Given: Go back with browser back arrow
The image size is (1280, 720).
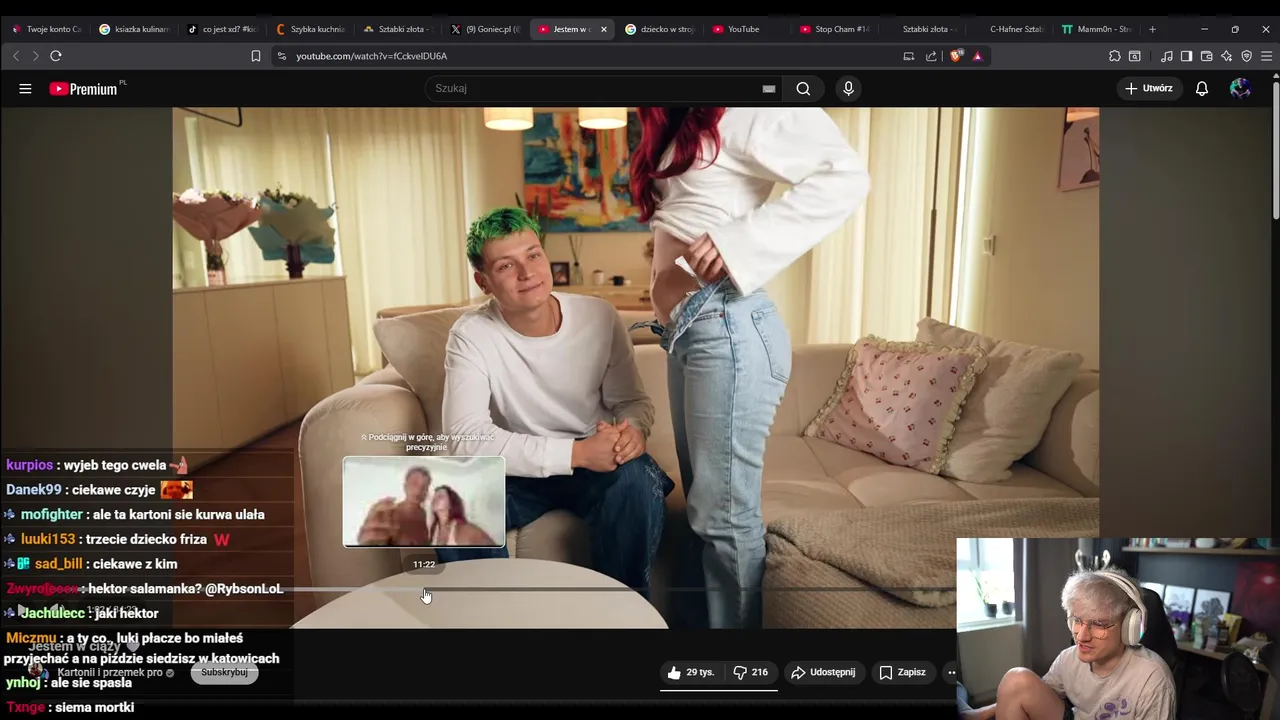Looking at the screenshot, I should coord(16,56).
